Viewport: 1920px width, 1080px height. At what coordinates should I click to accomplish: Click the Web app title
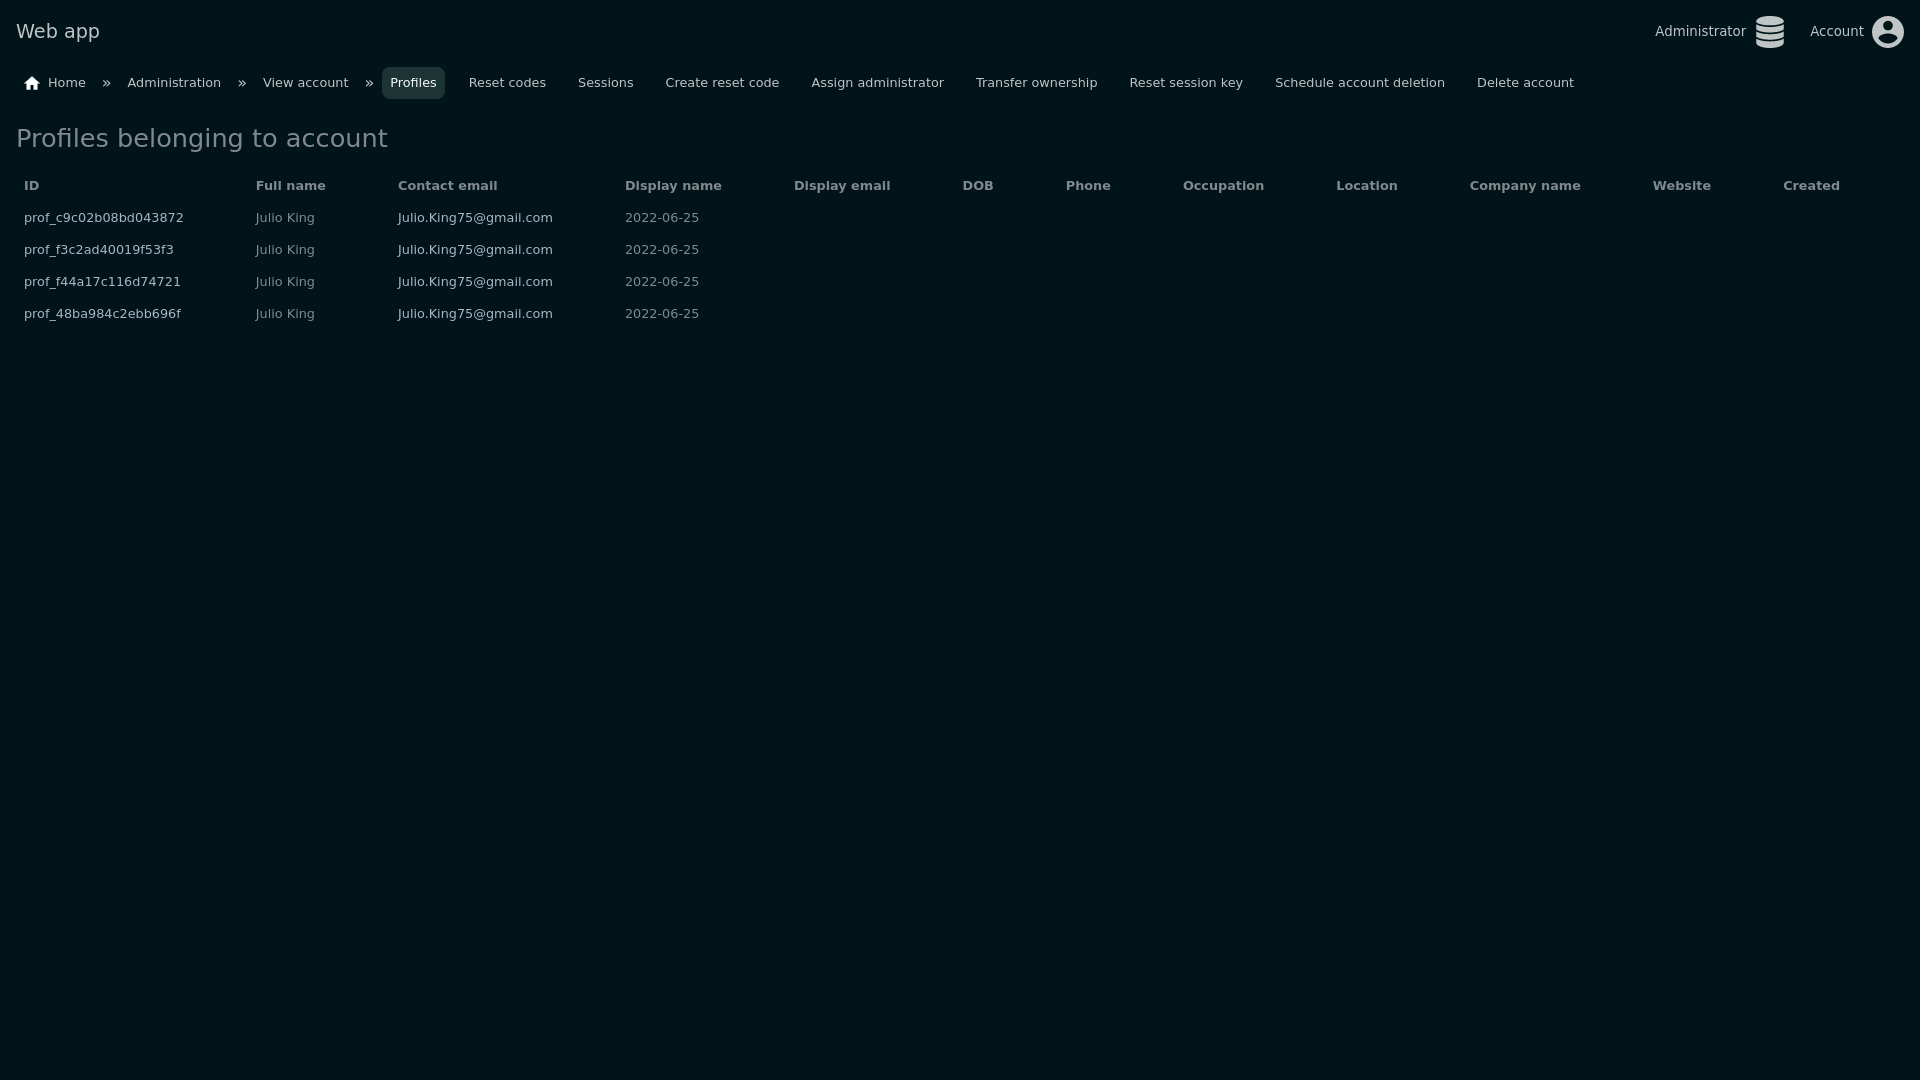click(58, 32)
